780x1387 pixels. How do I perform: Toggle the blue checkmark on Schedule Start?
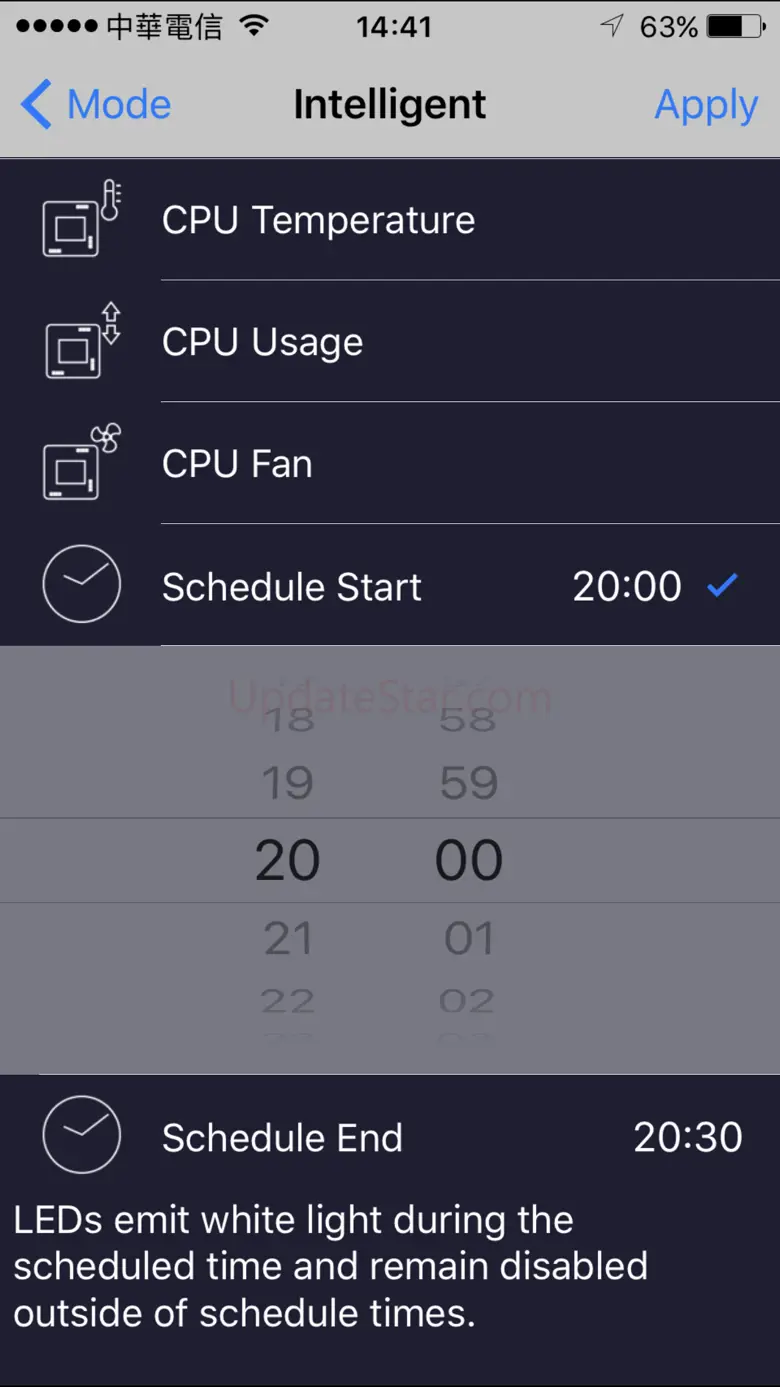pos(722,586)
